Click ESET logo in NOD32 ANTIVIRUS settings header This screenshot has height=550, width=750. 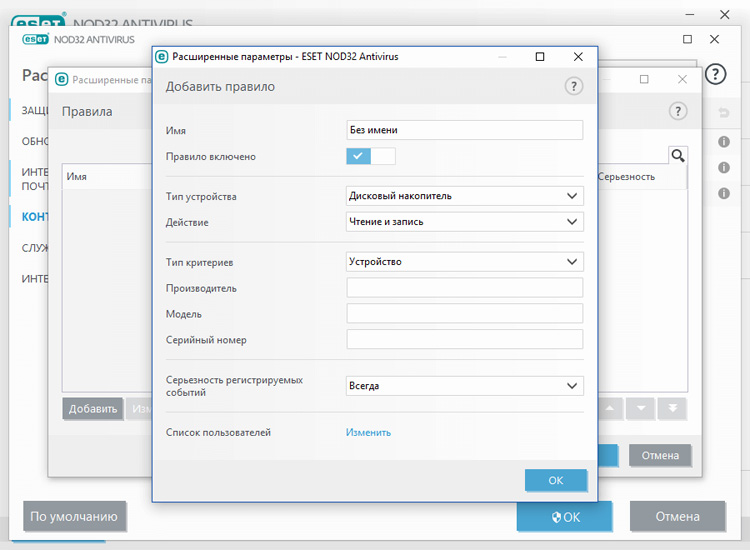click(35, 39)
